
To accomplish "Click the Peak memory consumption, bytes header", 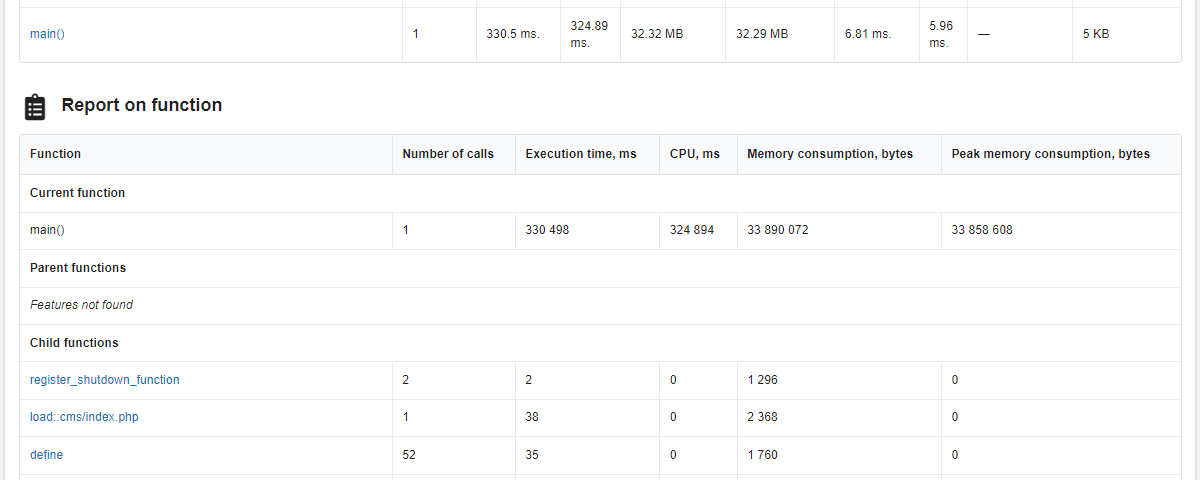I will pos(1051,154).
